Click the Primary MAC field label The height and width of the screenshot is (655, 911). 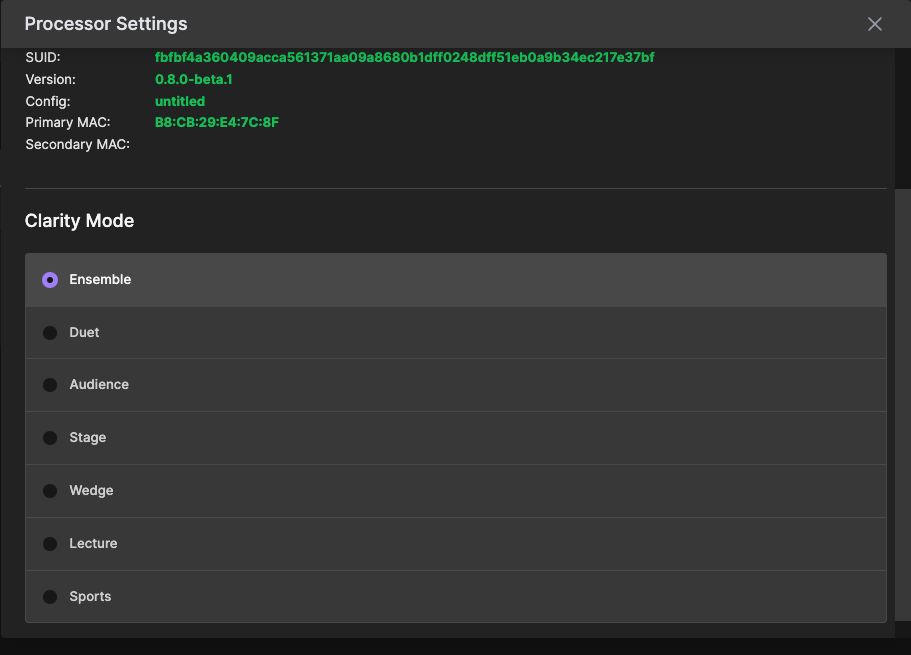coord(67,123)
